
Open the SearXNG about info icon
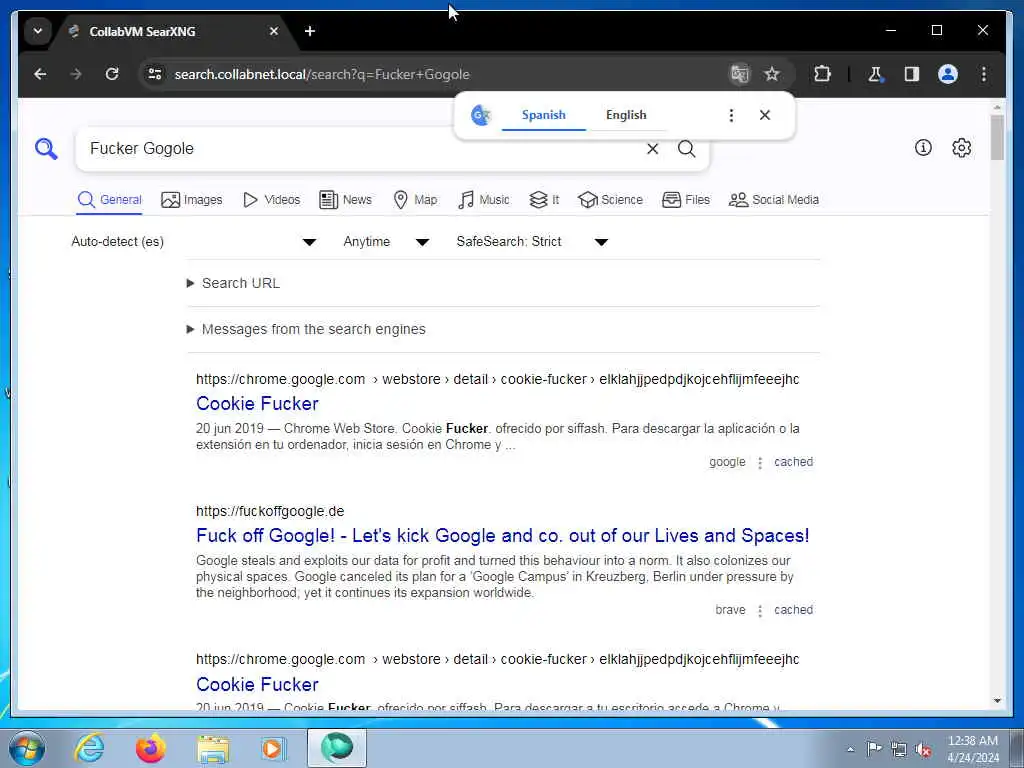click(x=923, y=148)
